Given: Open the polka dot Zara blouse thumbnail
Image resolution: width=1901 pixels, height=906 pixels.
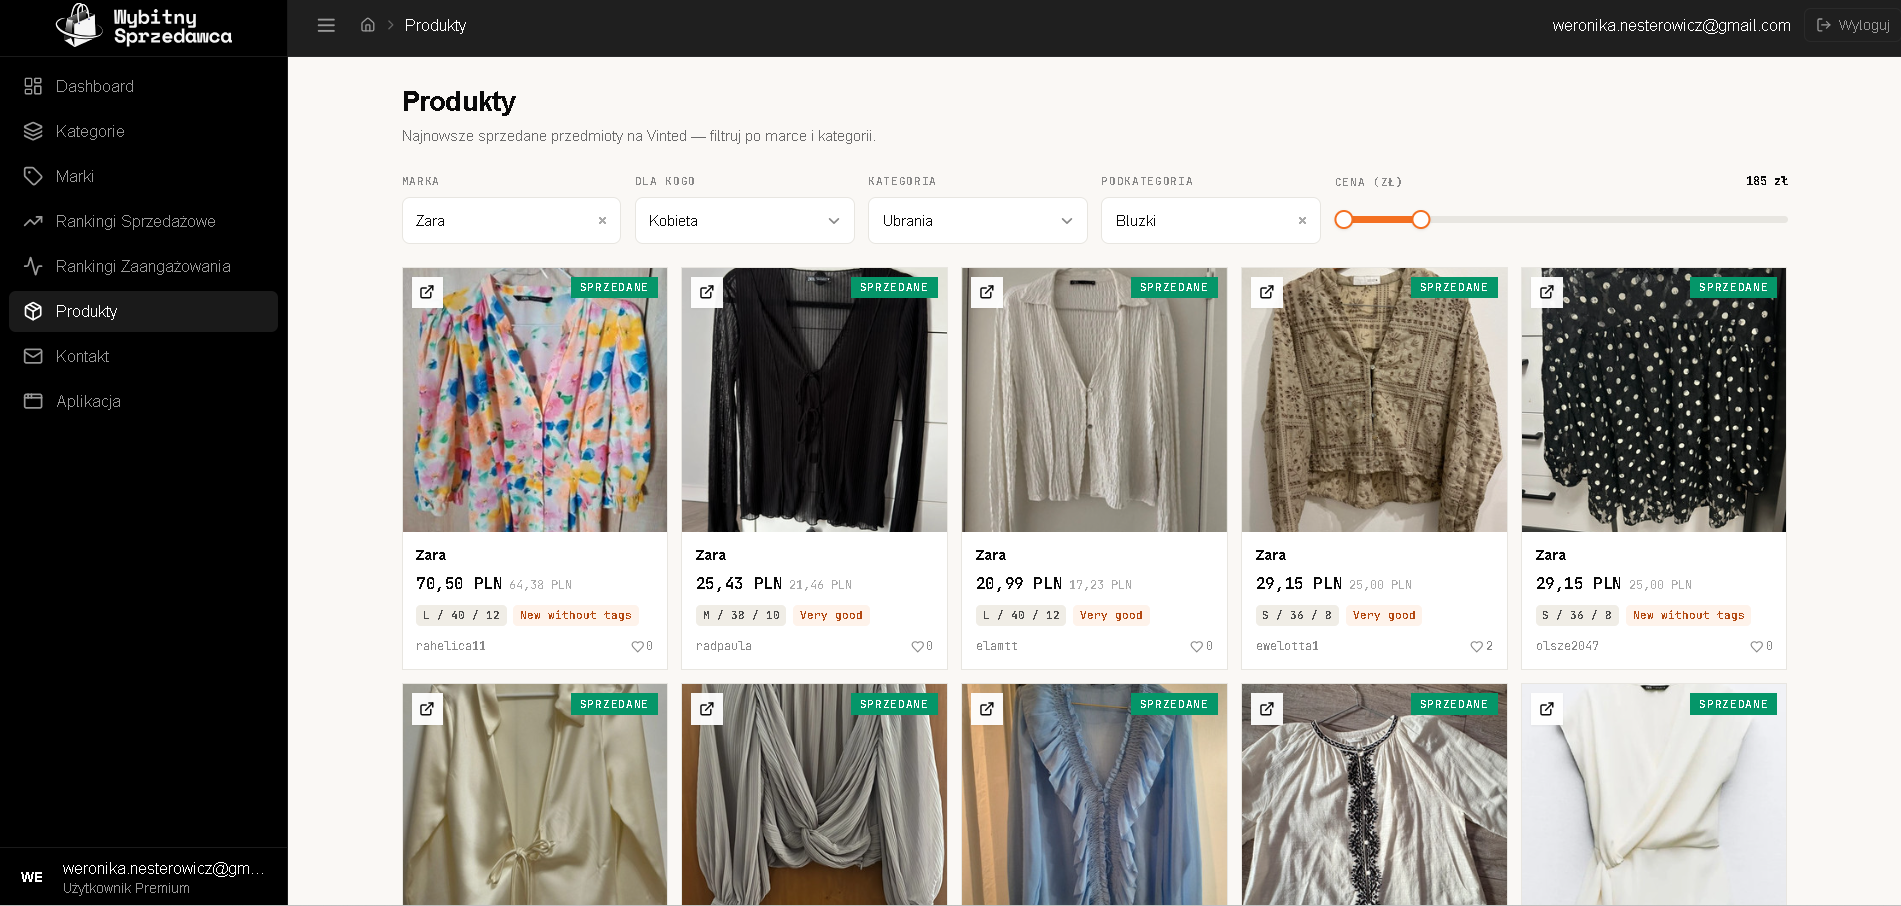Looking at the screenshot, I should click(x=1654, y=400).
